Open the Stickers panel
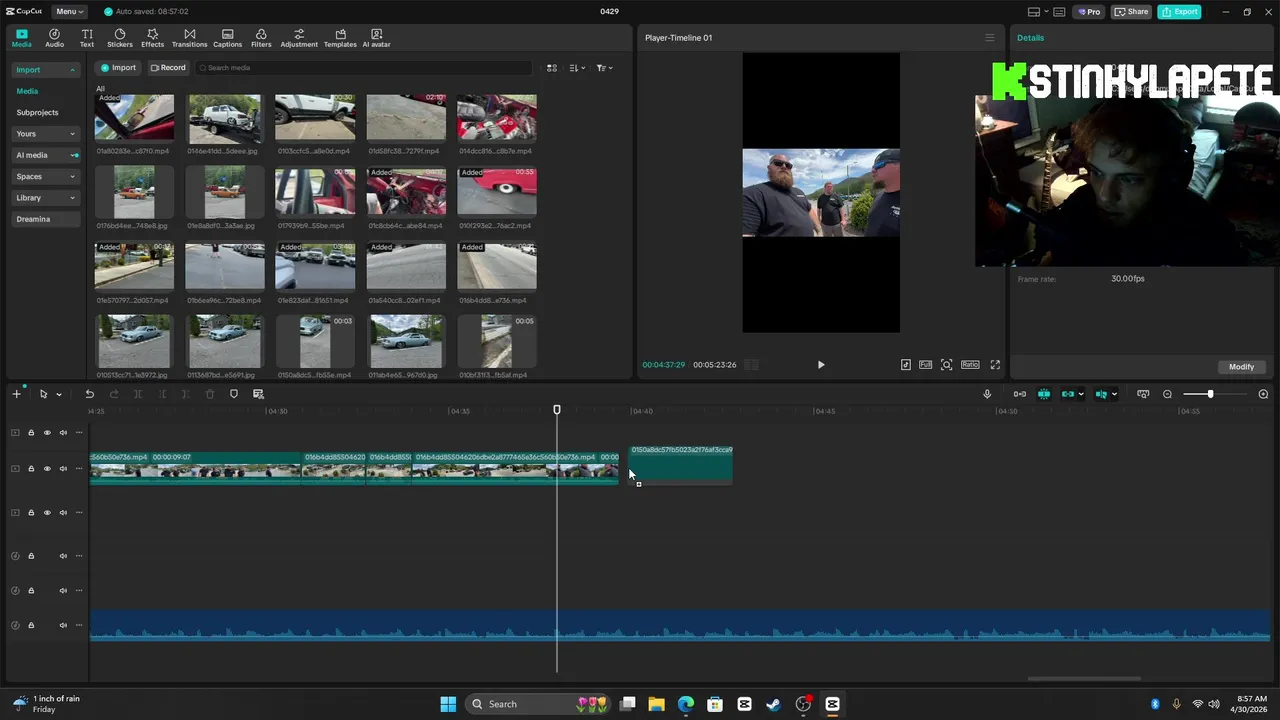 pyautogui.click(x=120, y=38)
